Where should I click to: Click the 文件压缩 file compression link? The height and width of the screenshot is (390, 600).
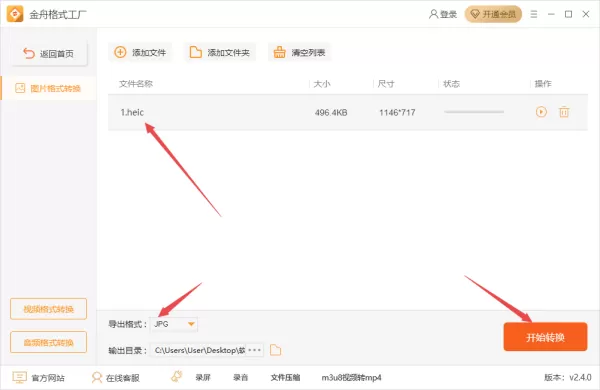point(285,378)
